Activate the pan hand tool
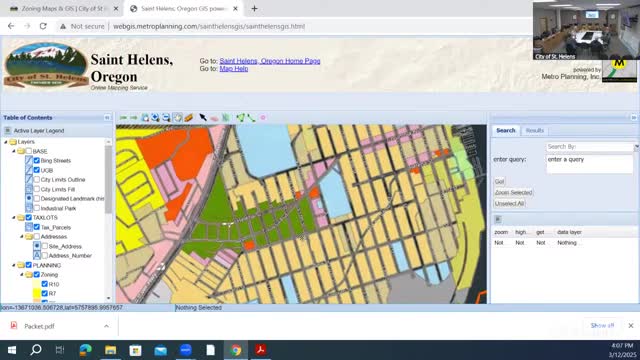 pyautogui.click(x=178, y=118)
